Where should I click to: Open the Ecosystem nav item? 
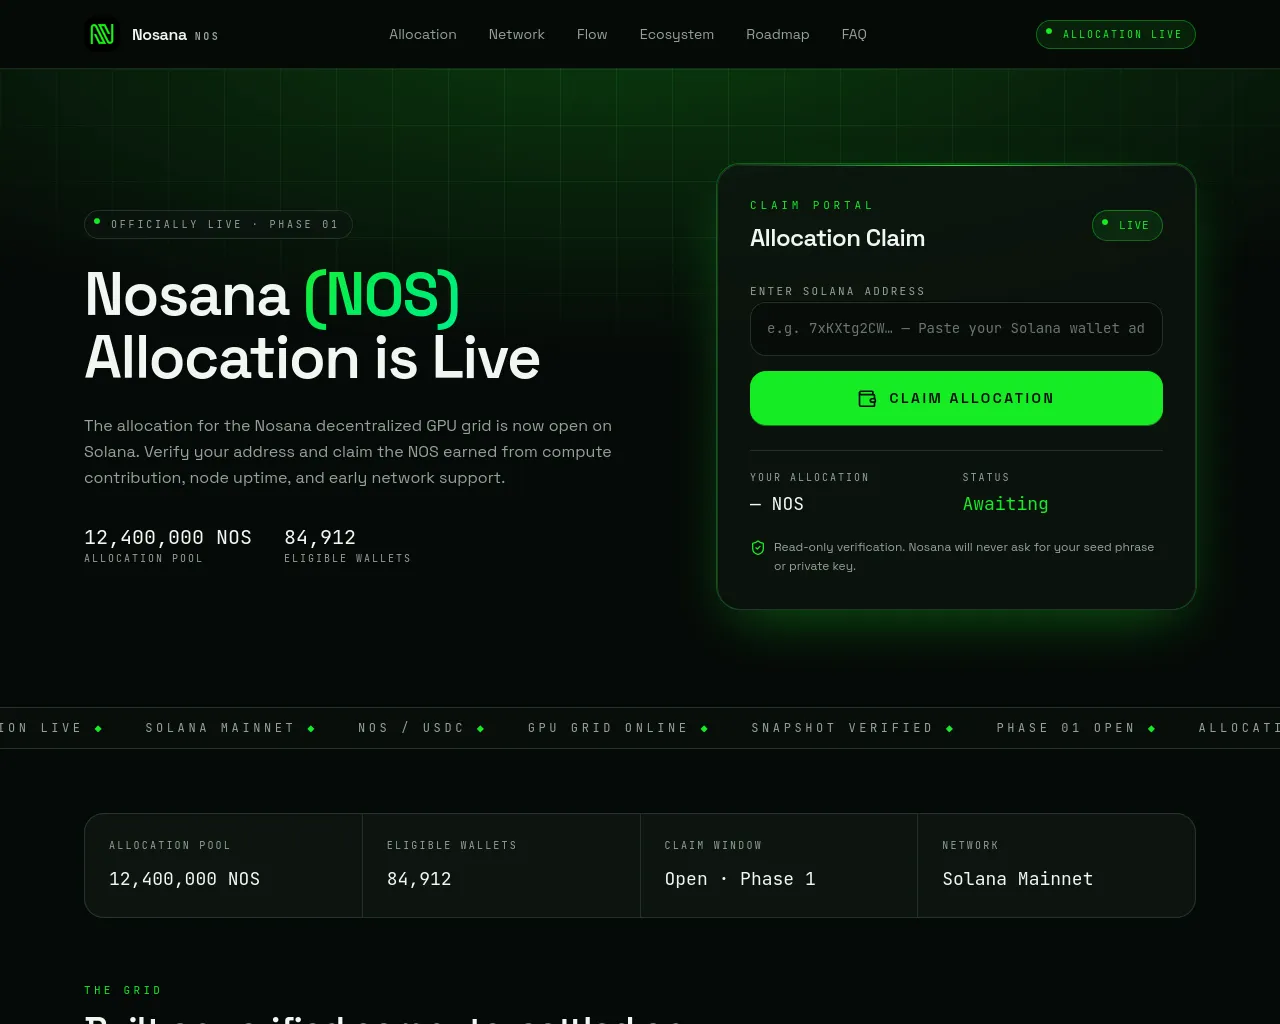(x=677, y=34)
